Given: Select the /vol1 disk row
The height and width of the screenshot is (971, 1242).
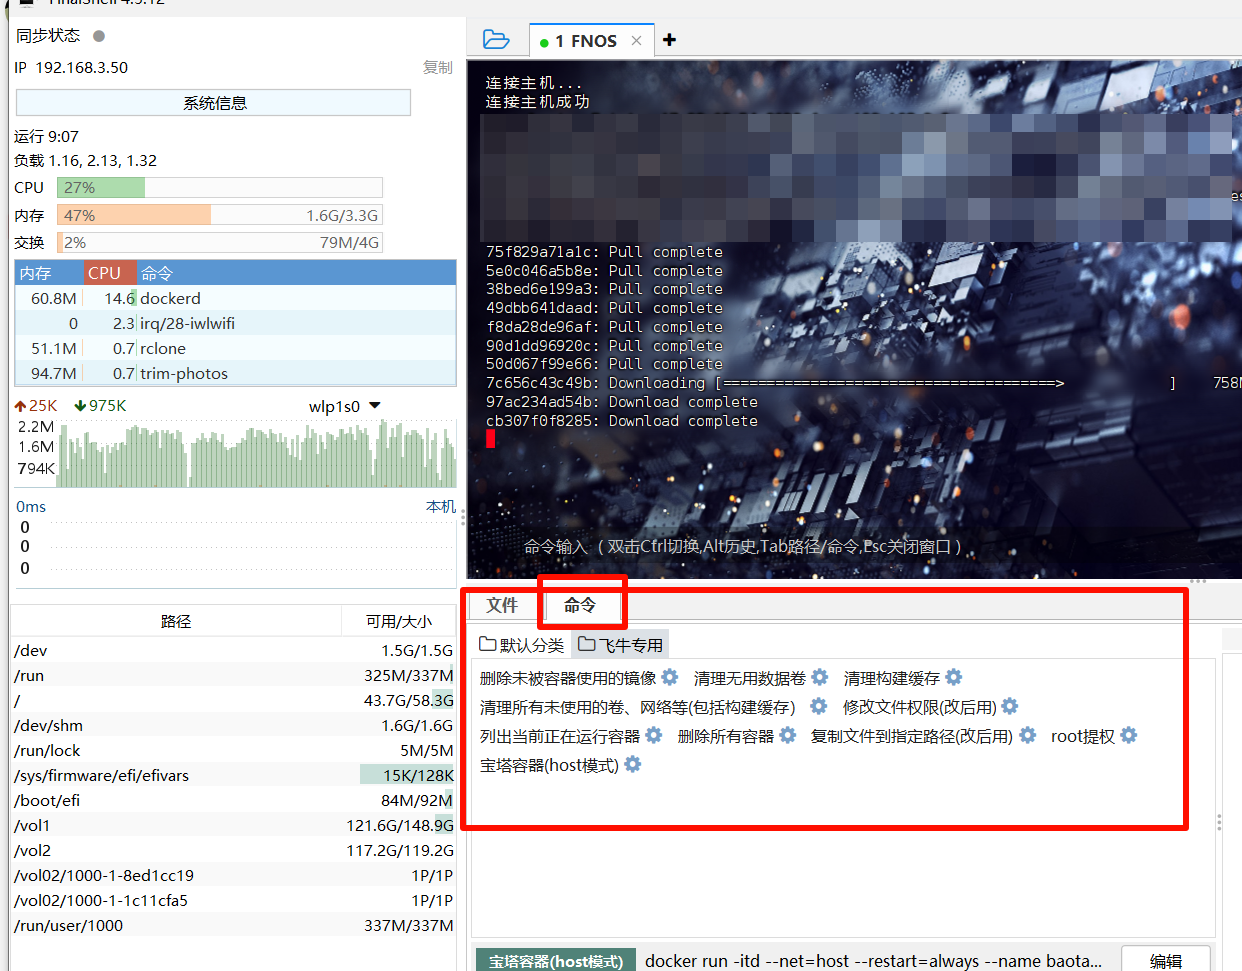Looking at the screenshot, I should pos(234,825).
